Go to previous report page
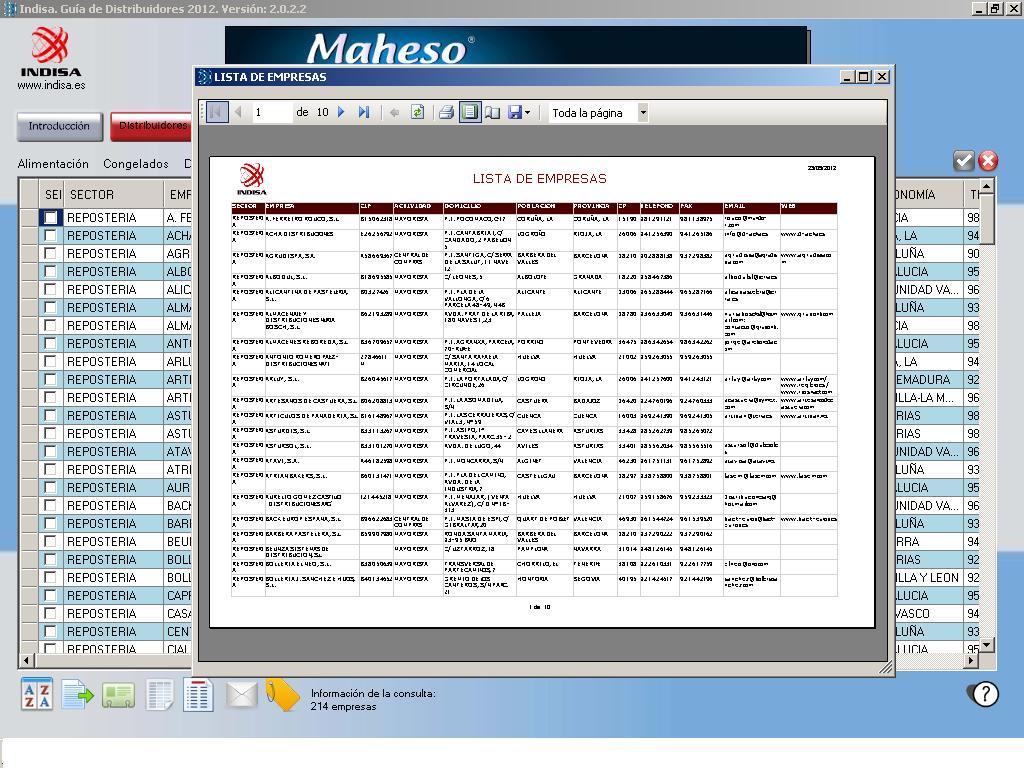This screenshot has height=768, width=1024. [238, 112]
